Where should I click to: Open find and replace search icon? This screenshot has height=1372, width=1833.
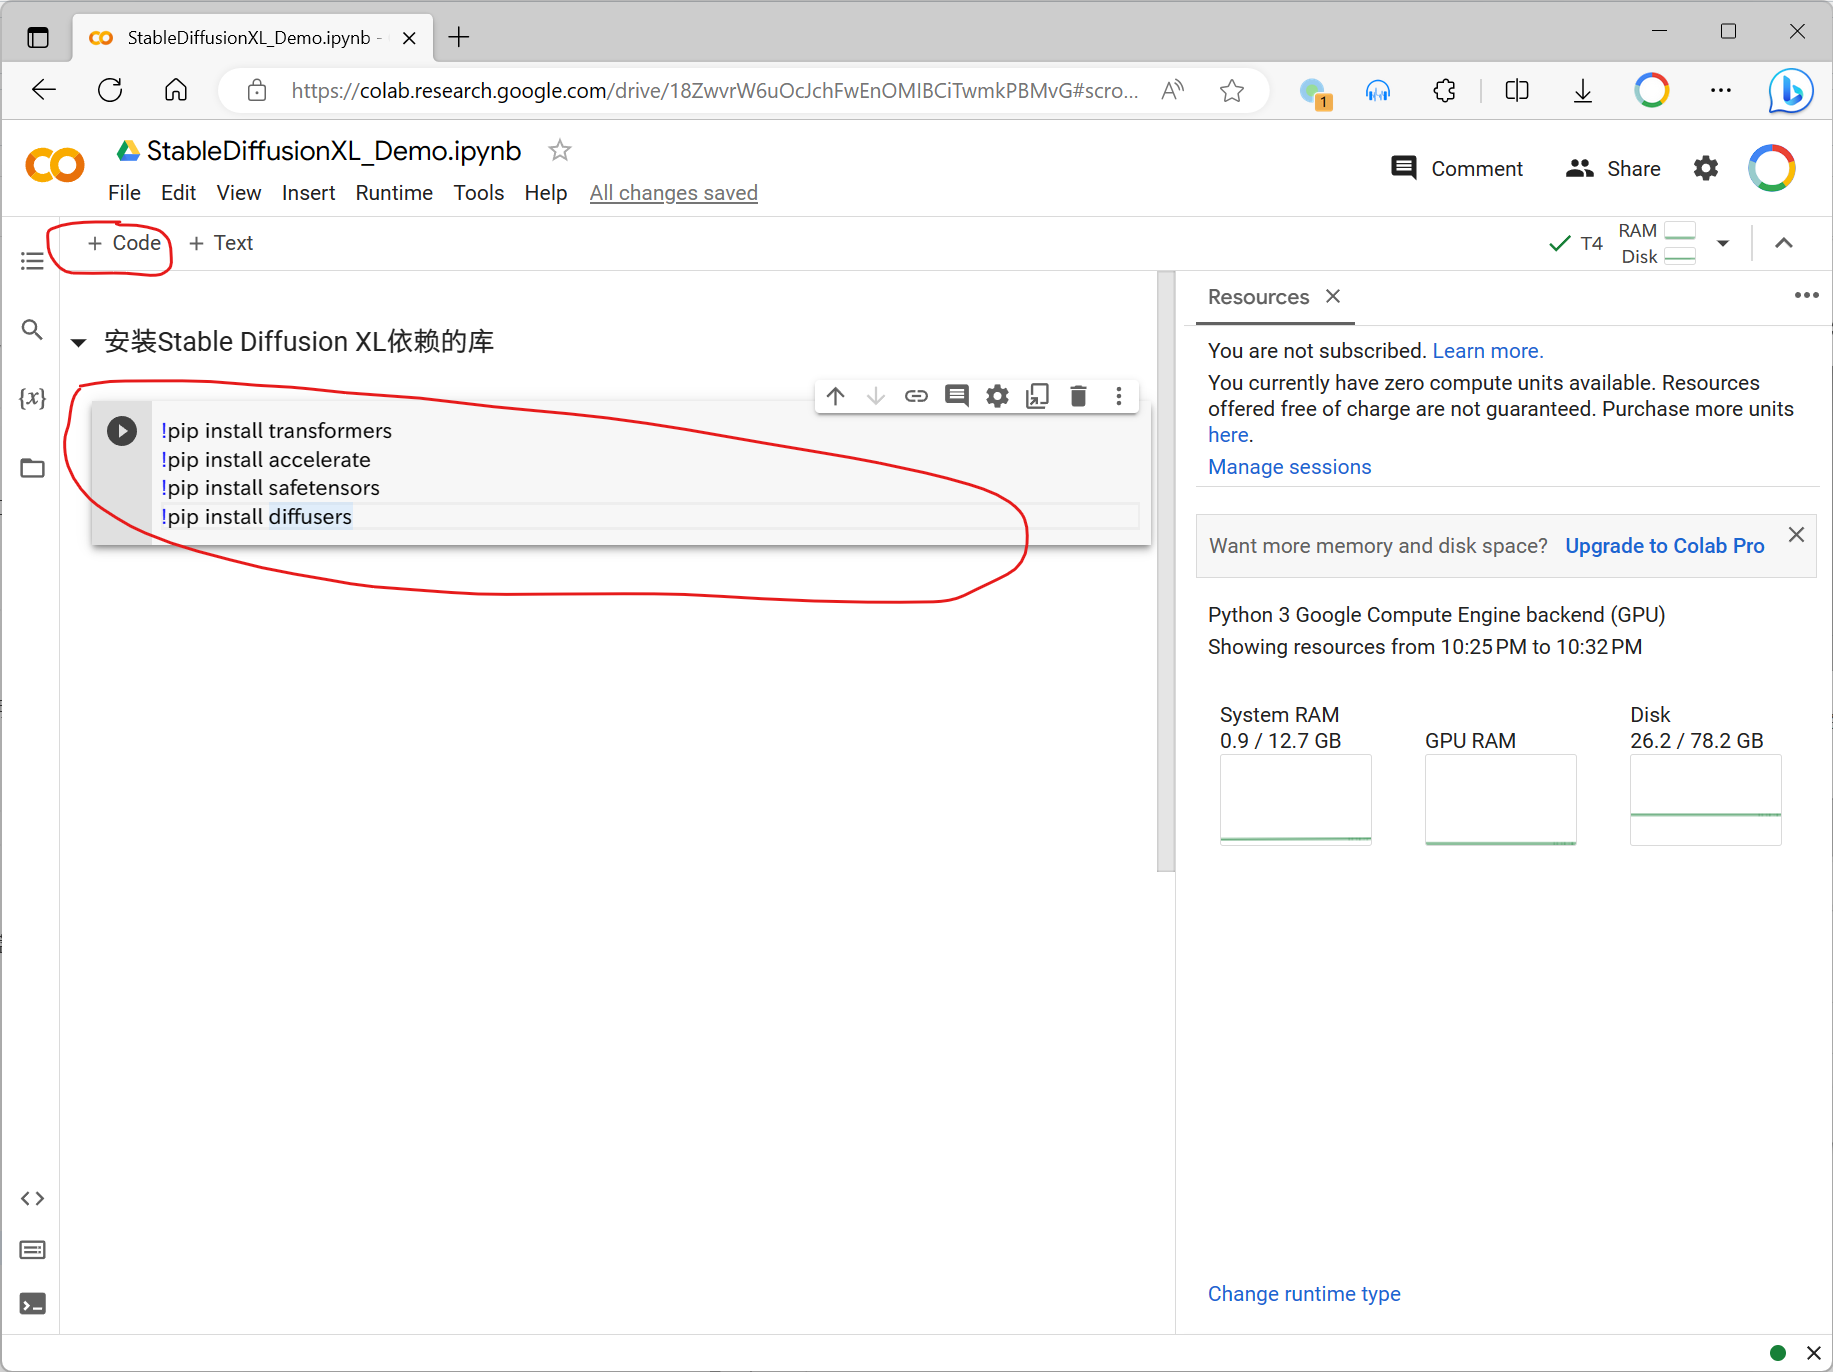32,329
